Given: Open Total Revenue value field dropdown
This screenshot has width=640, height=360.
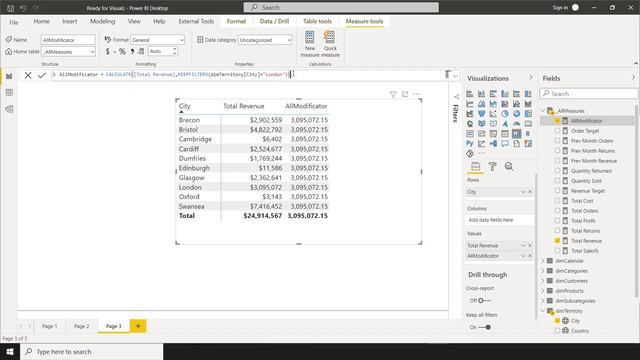Looking at the screenshot, I should pyautogui.click(x=523, y=245).
